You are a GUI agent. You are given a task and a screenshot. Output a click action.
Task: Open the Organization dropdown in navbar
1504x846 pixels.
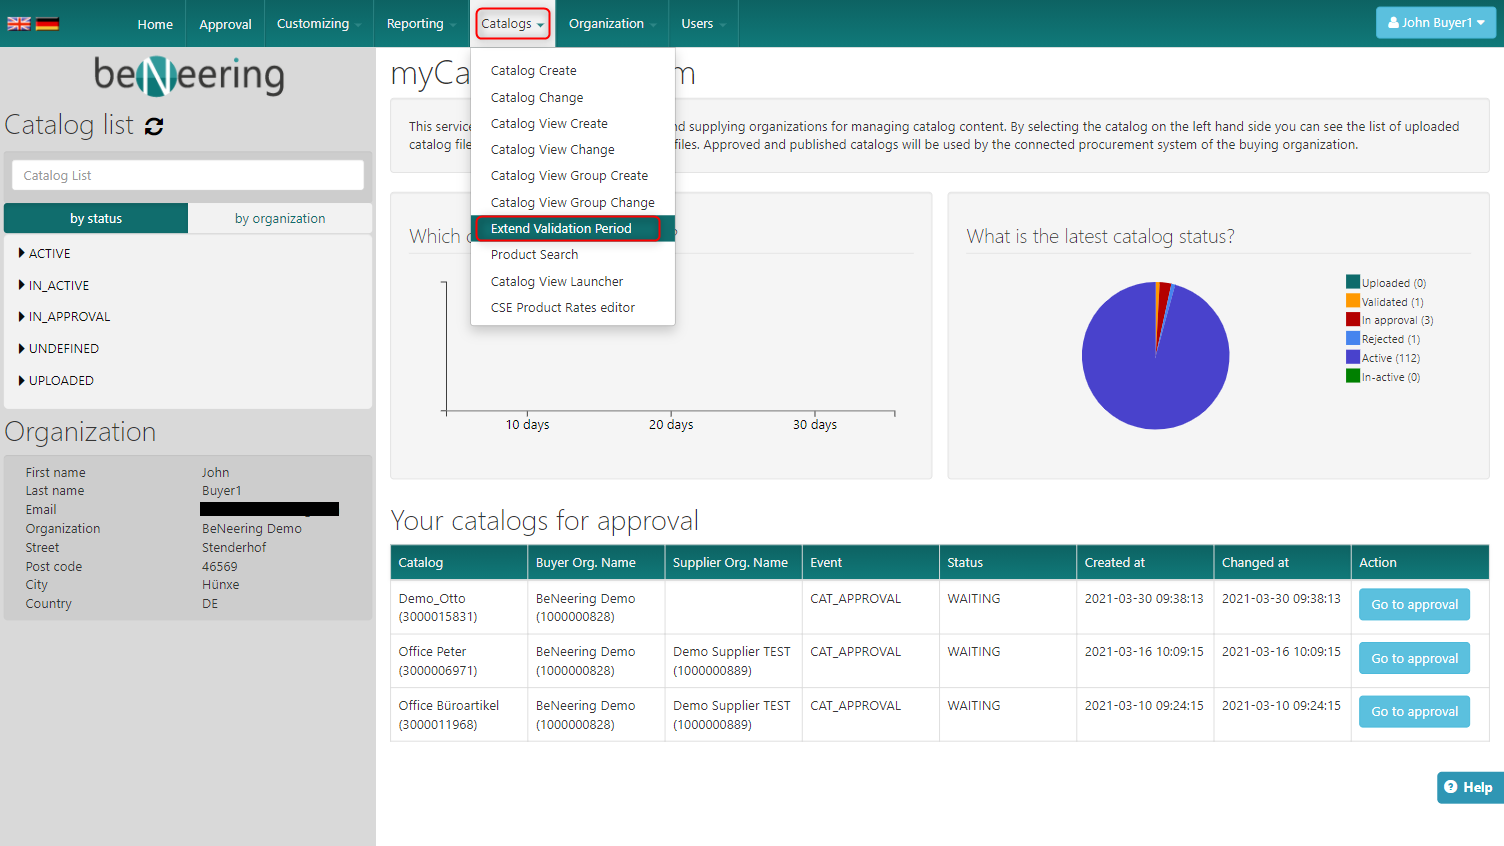pos(611,24)
